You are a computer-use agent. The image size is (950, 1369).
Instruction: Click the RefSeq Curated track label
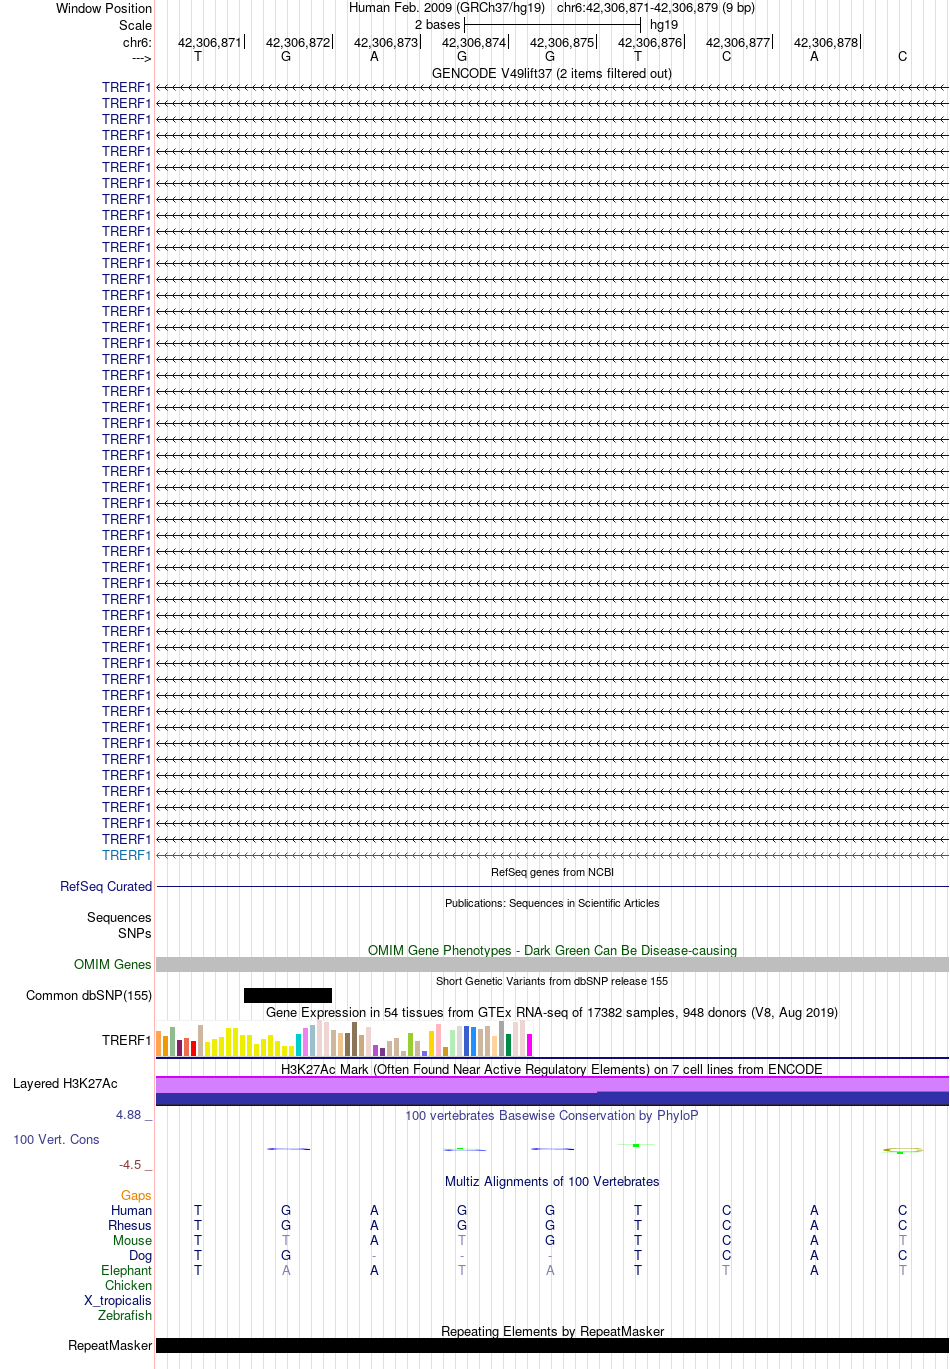106,886
